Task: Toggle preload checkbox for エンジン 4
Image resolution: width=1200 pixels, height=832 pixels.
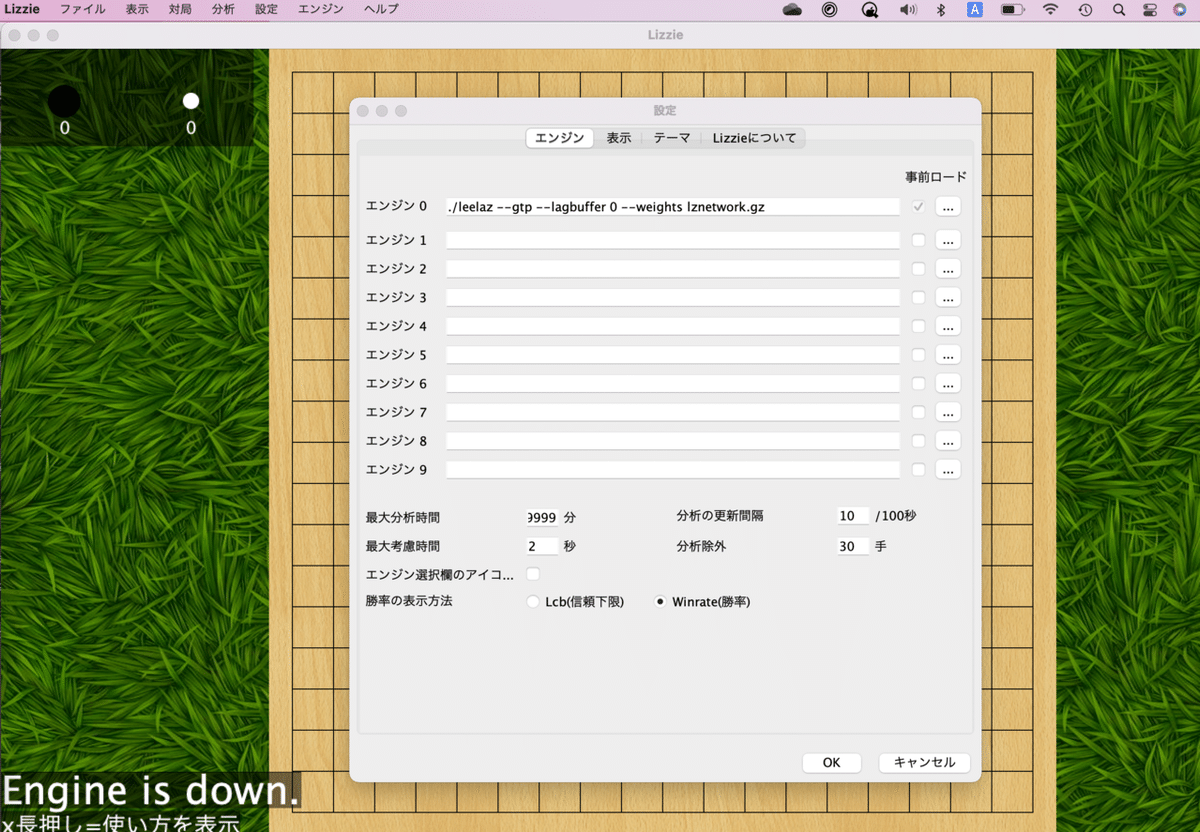Action: coord(919,326)
